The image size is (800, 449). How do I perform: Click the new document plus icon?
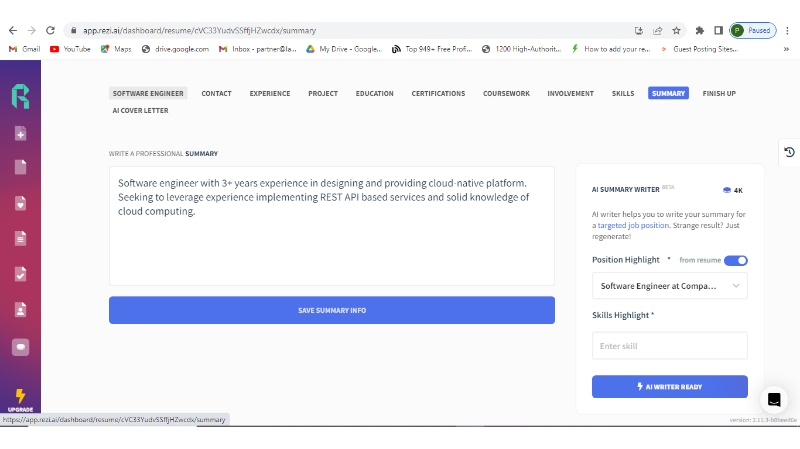(x=20, y=134)
